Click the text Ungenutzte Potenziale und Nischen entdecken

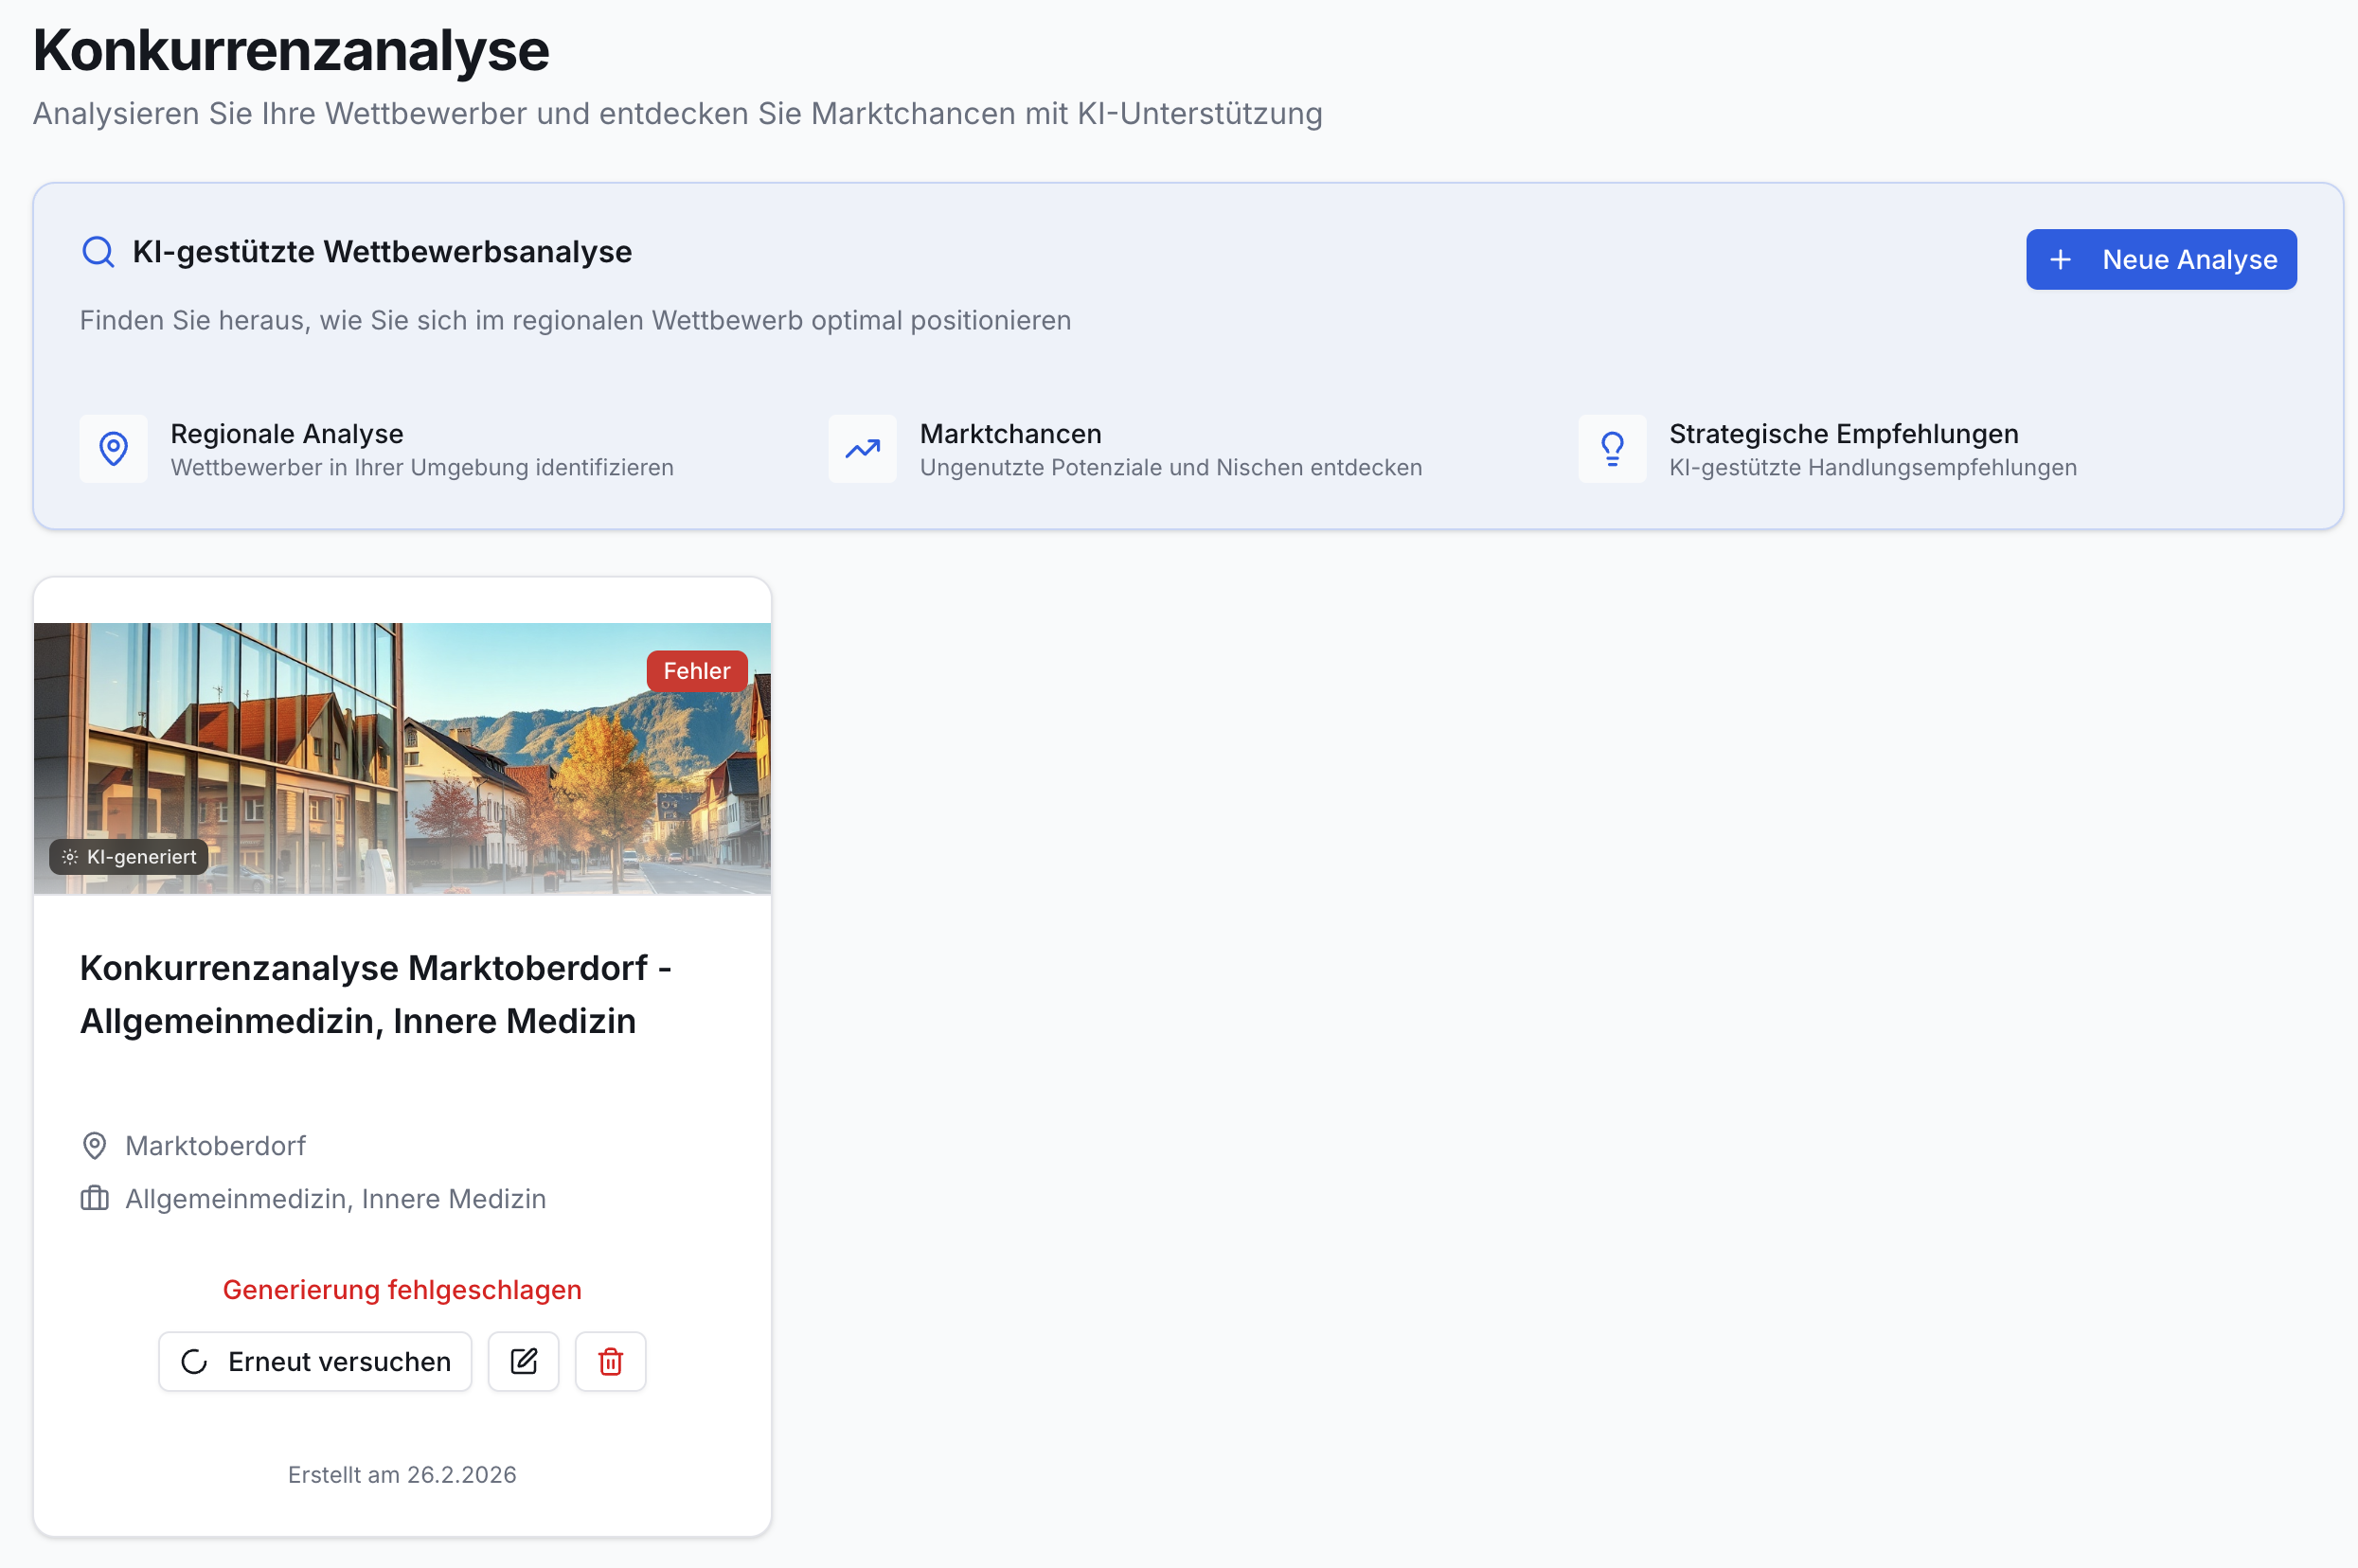[1171, 468]
